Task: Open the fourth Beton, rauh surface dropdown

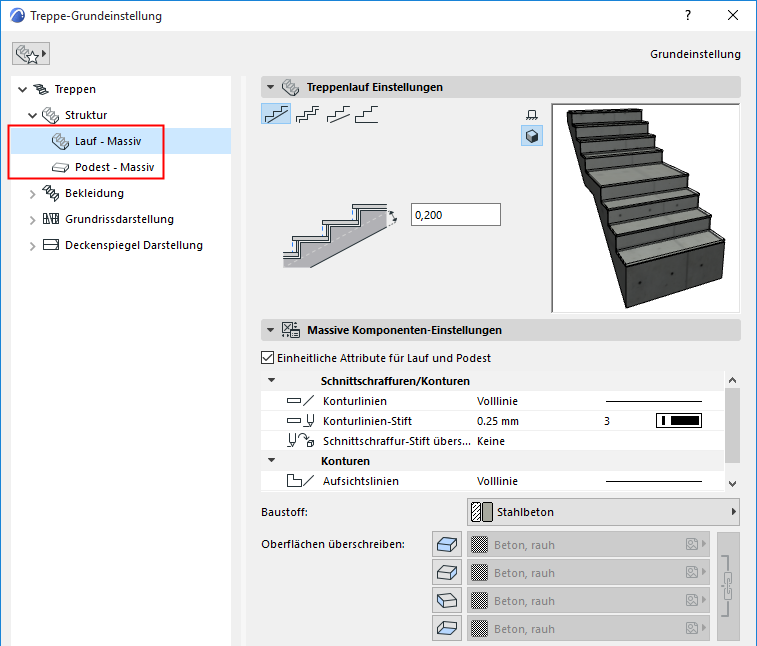Action: click(589, 628)
